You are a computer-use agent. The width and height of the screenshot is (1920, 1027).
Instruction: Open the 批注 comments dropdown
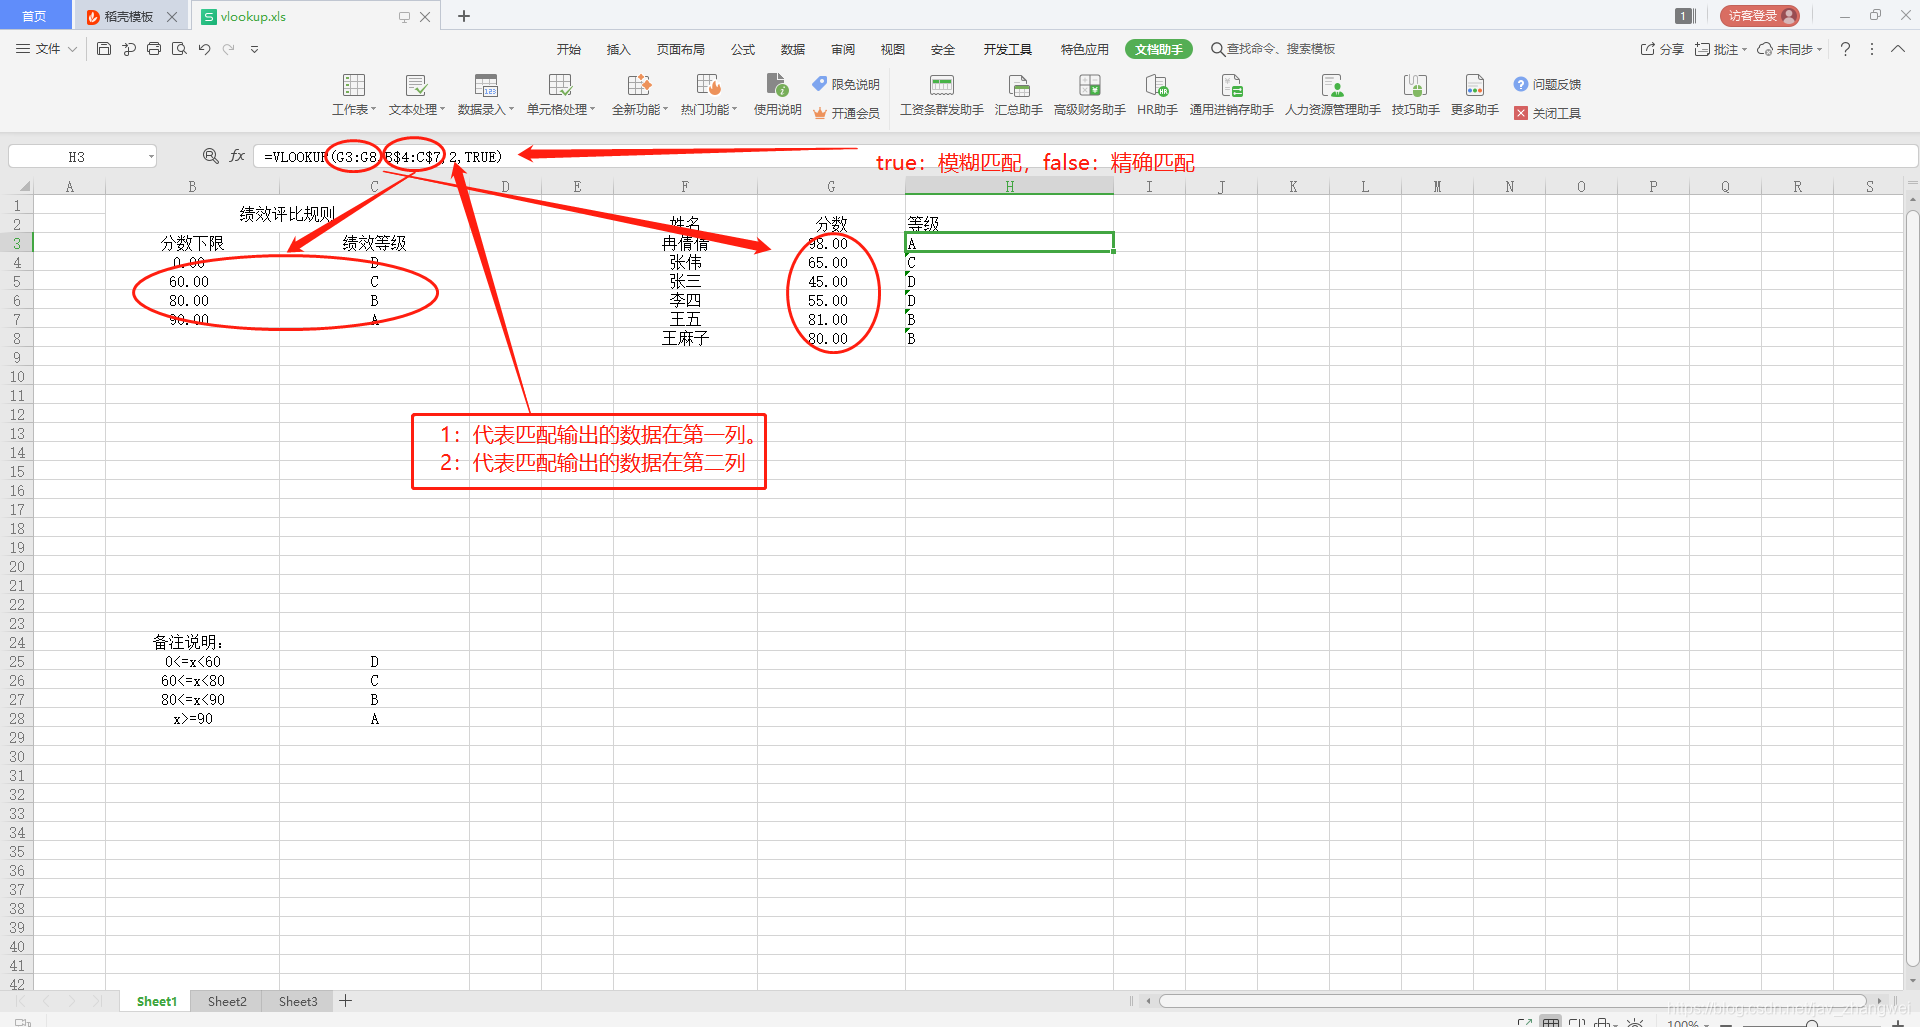[x=1720, y=49]
